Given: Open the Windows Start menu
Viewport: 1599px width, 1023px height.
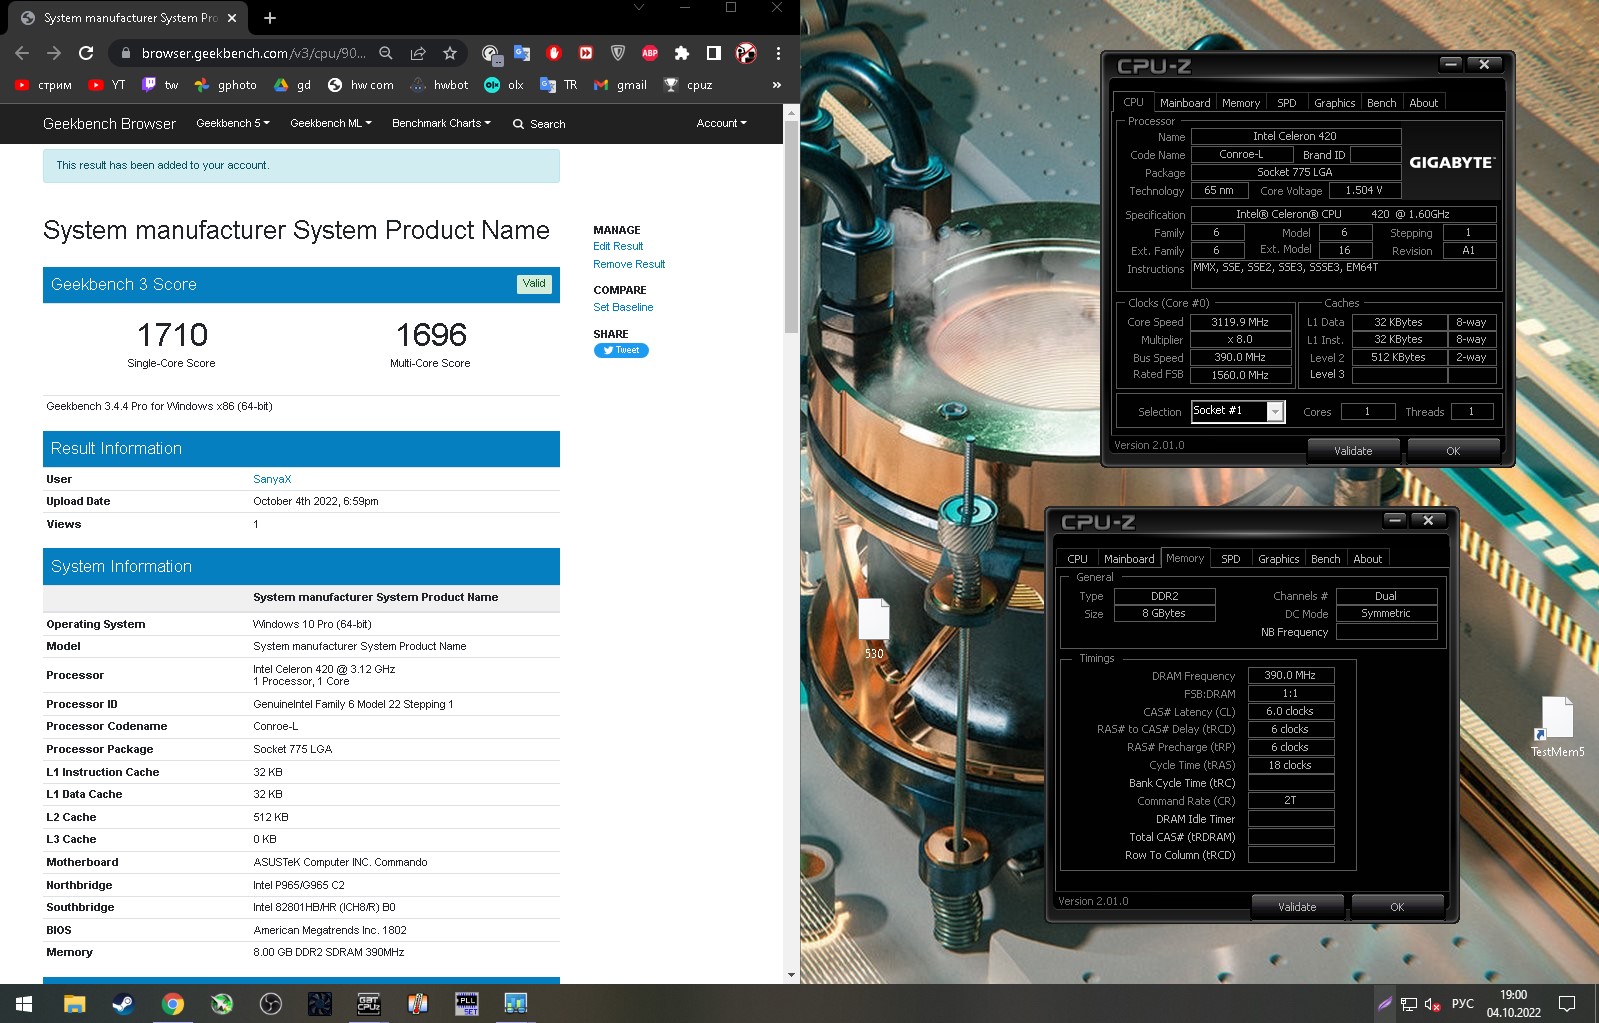Looking at the screenshot, I should (24, 1003).
